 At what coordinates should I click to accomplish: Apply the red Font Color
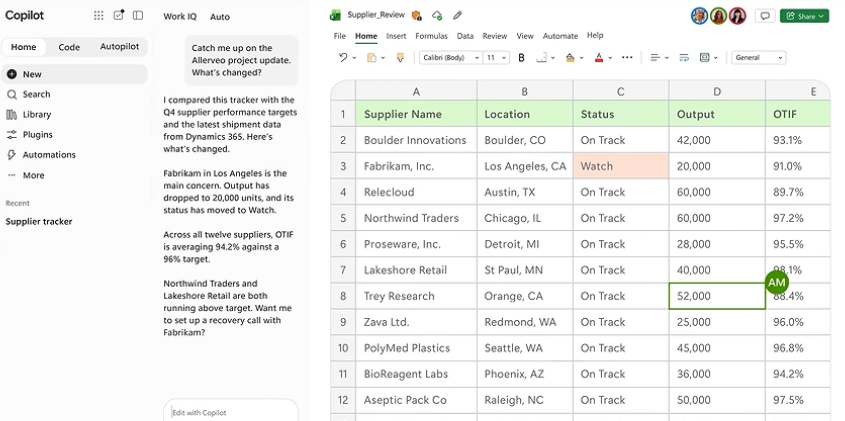pyautogui.click(x=599, y=58)
